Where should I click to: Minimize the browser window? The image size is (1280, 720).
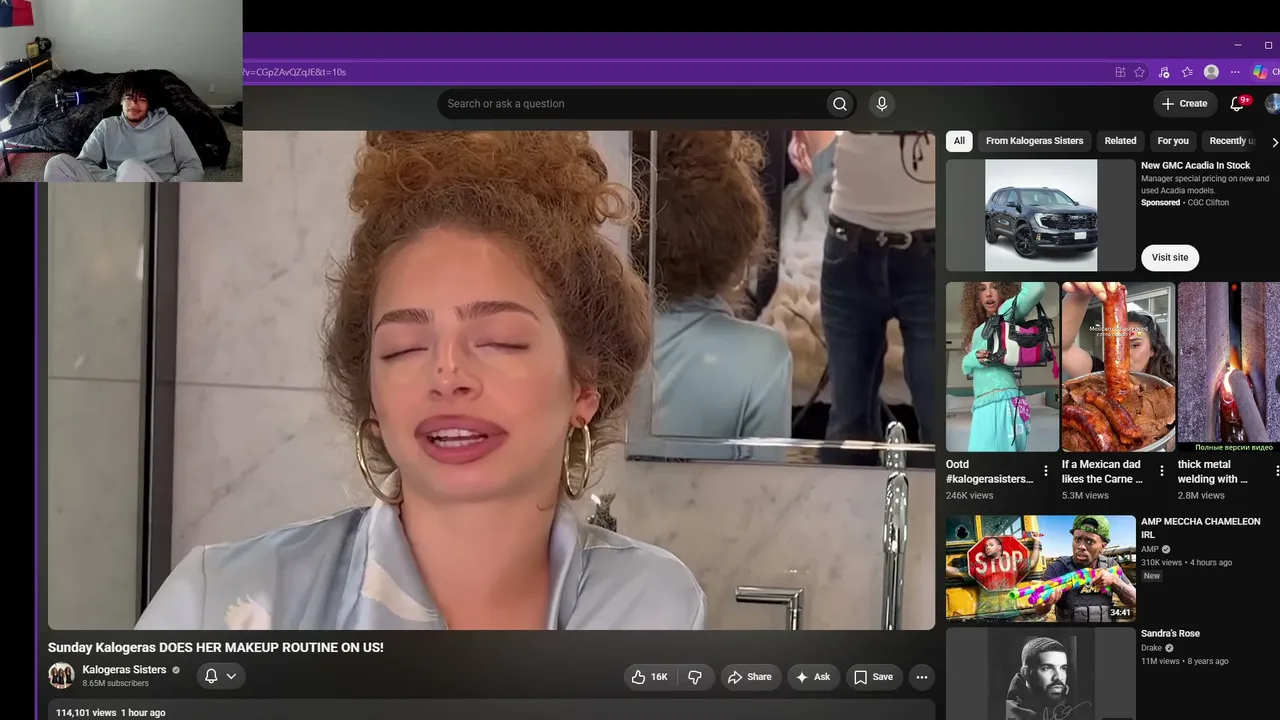pos(1238,45)
